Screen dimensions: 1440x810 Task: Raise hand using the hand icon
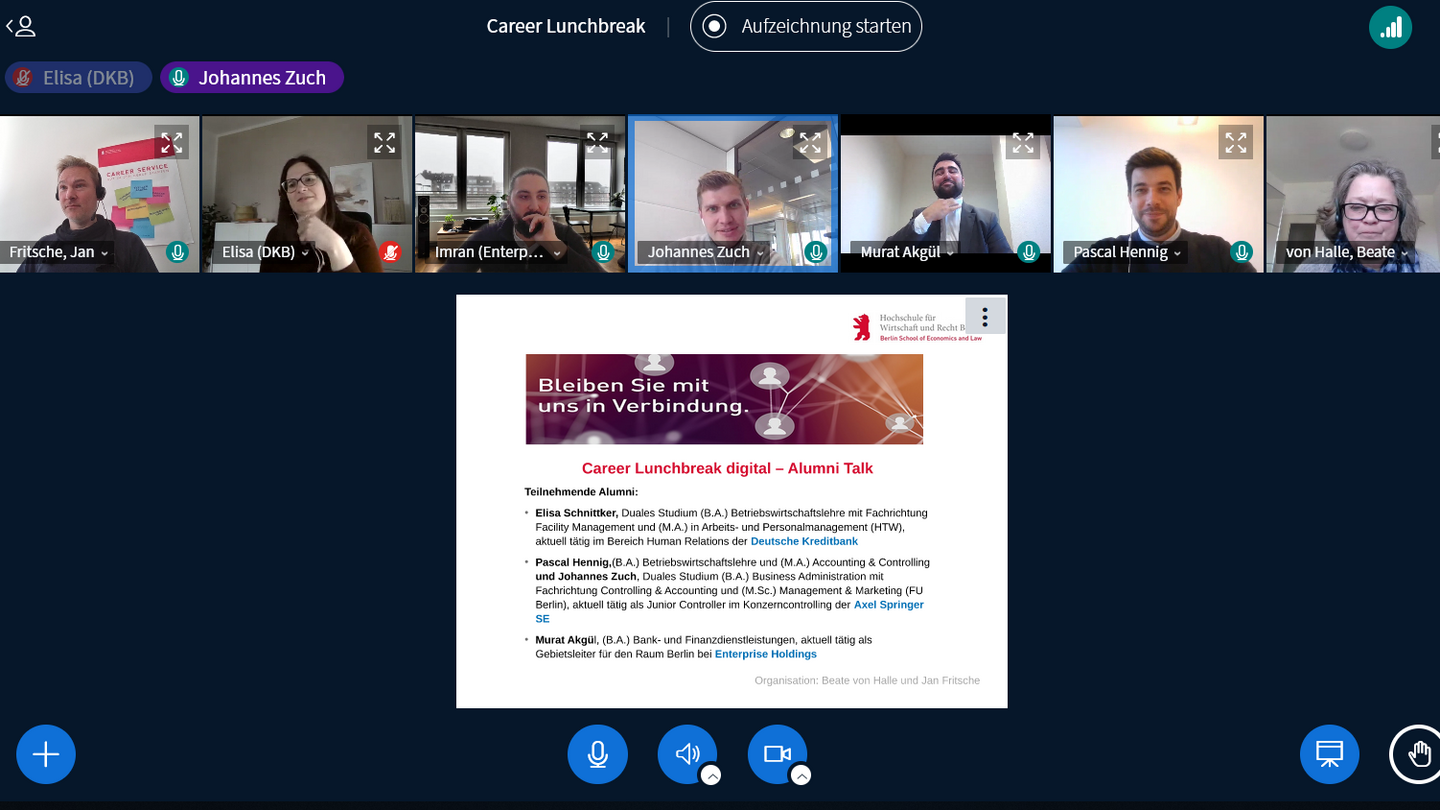point(1419,754)
